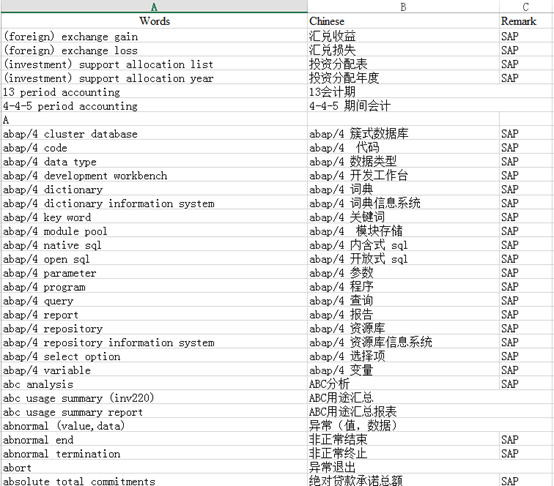Screen dimensions: 554x486
Task: Click Chinese cell 'abap/4 选择项'
Action: [x=403, y=356]
